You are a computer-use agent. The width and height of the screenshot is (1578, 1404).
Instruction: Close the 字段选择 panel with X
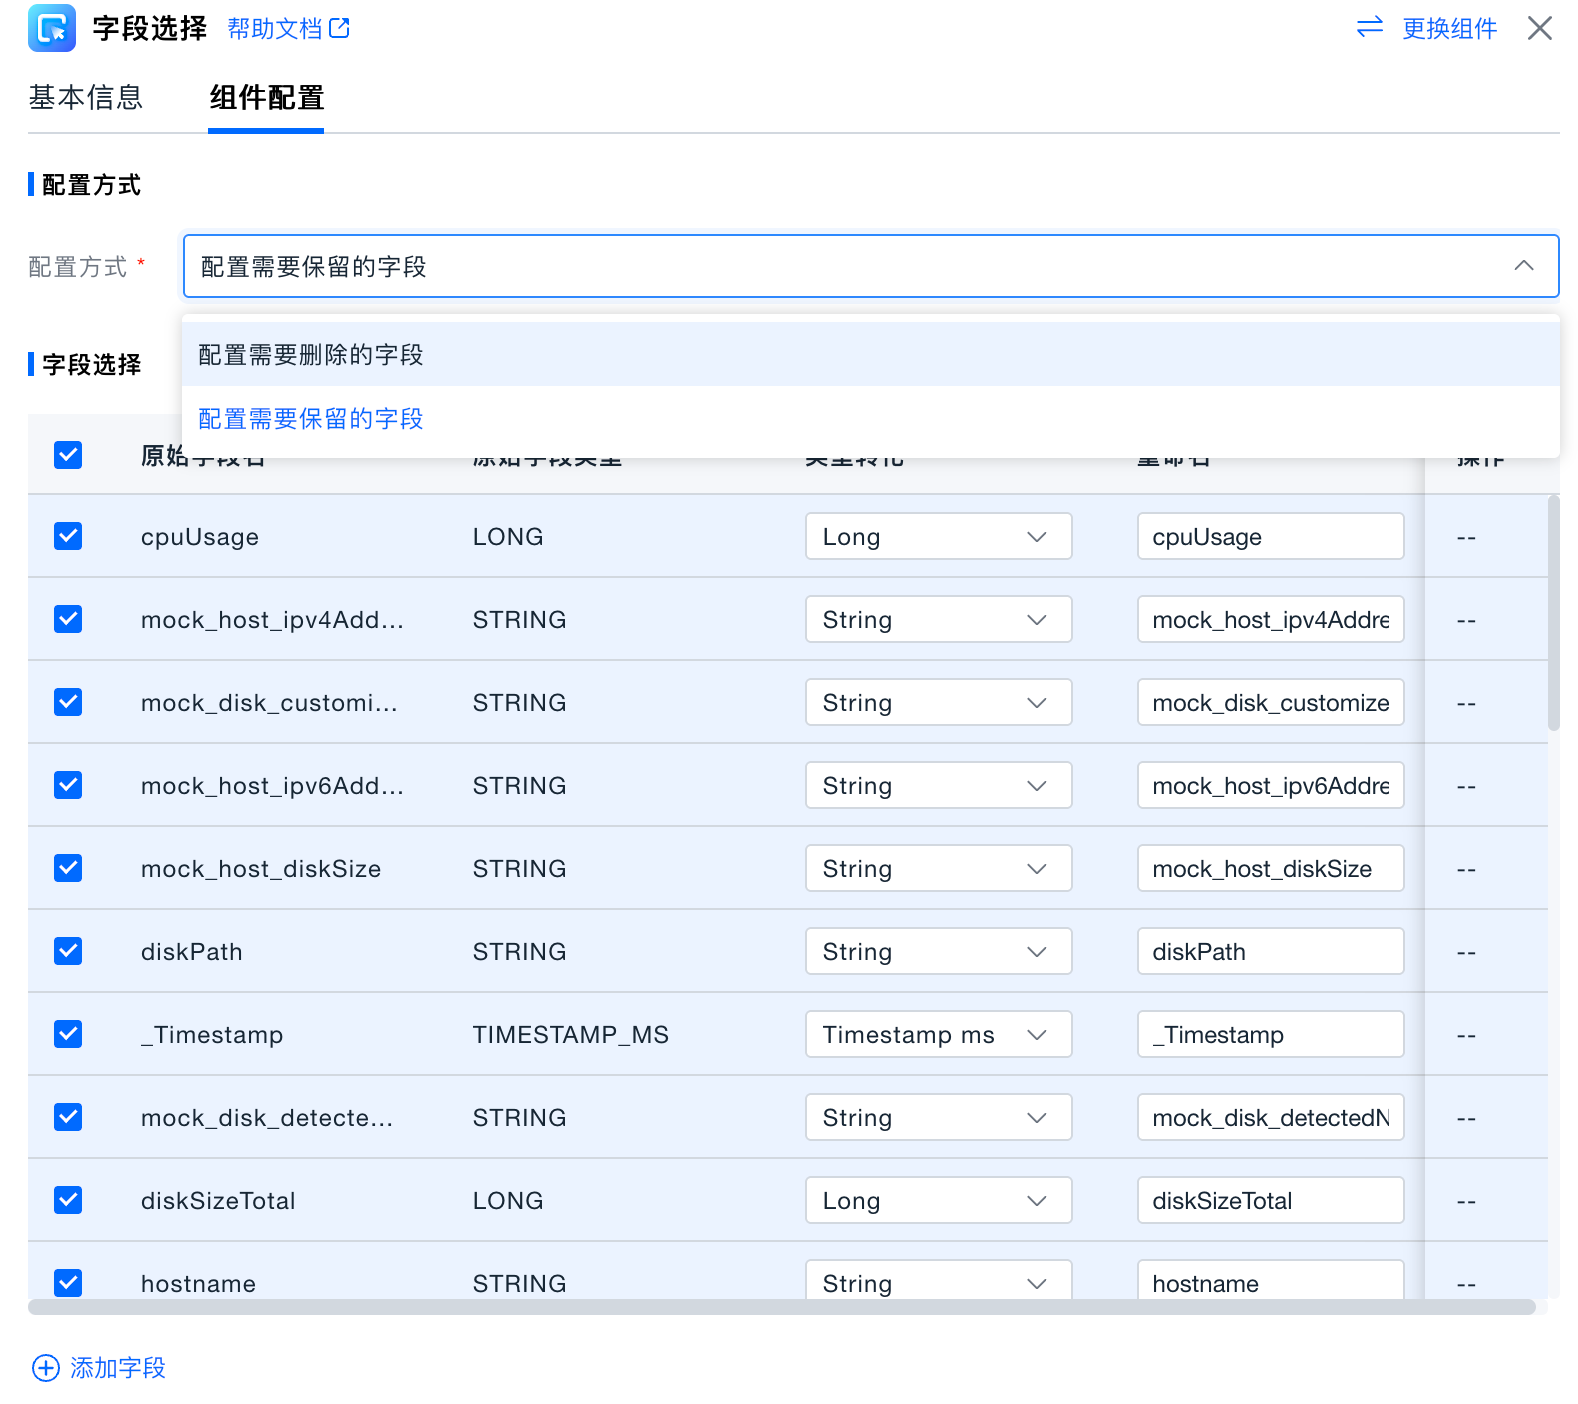[x=1539, y=28]
